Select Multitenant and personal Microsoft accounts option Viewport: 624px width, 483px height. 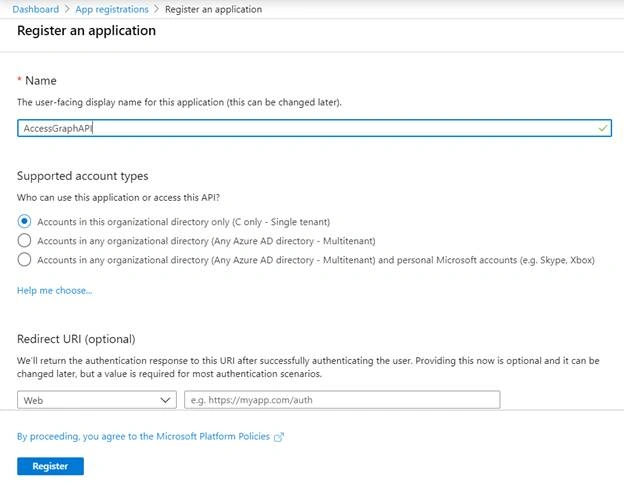coord(24,259)
